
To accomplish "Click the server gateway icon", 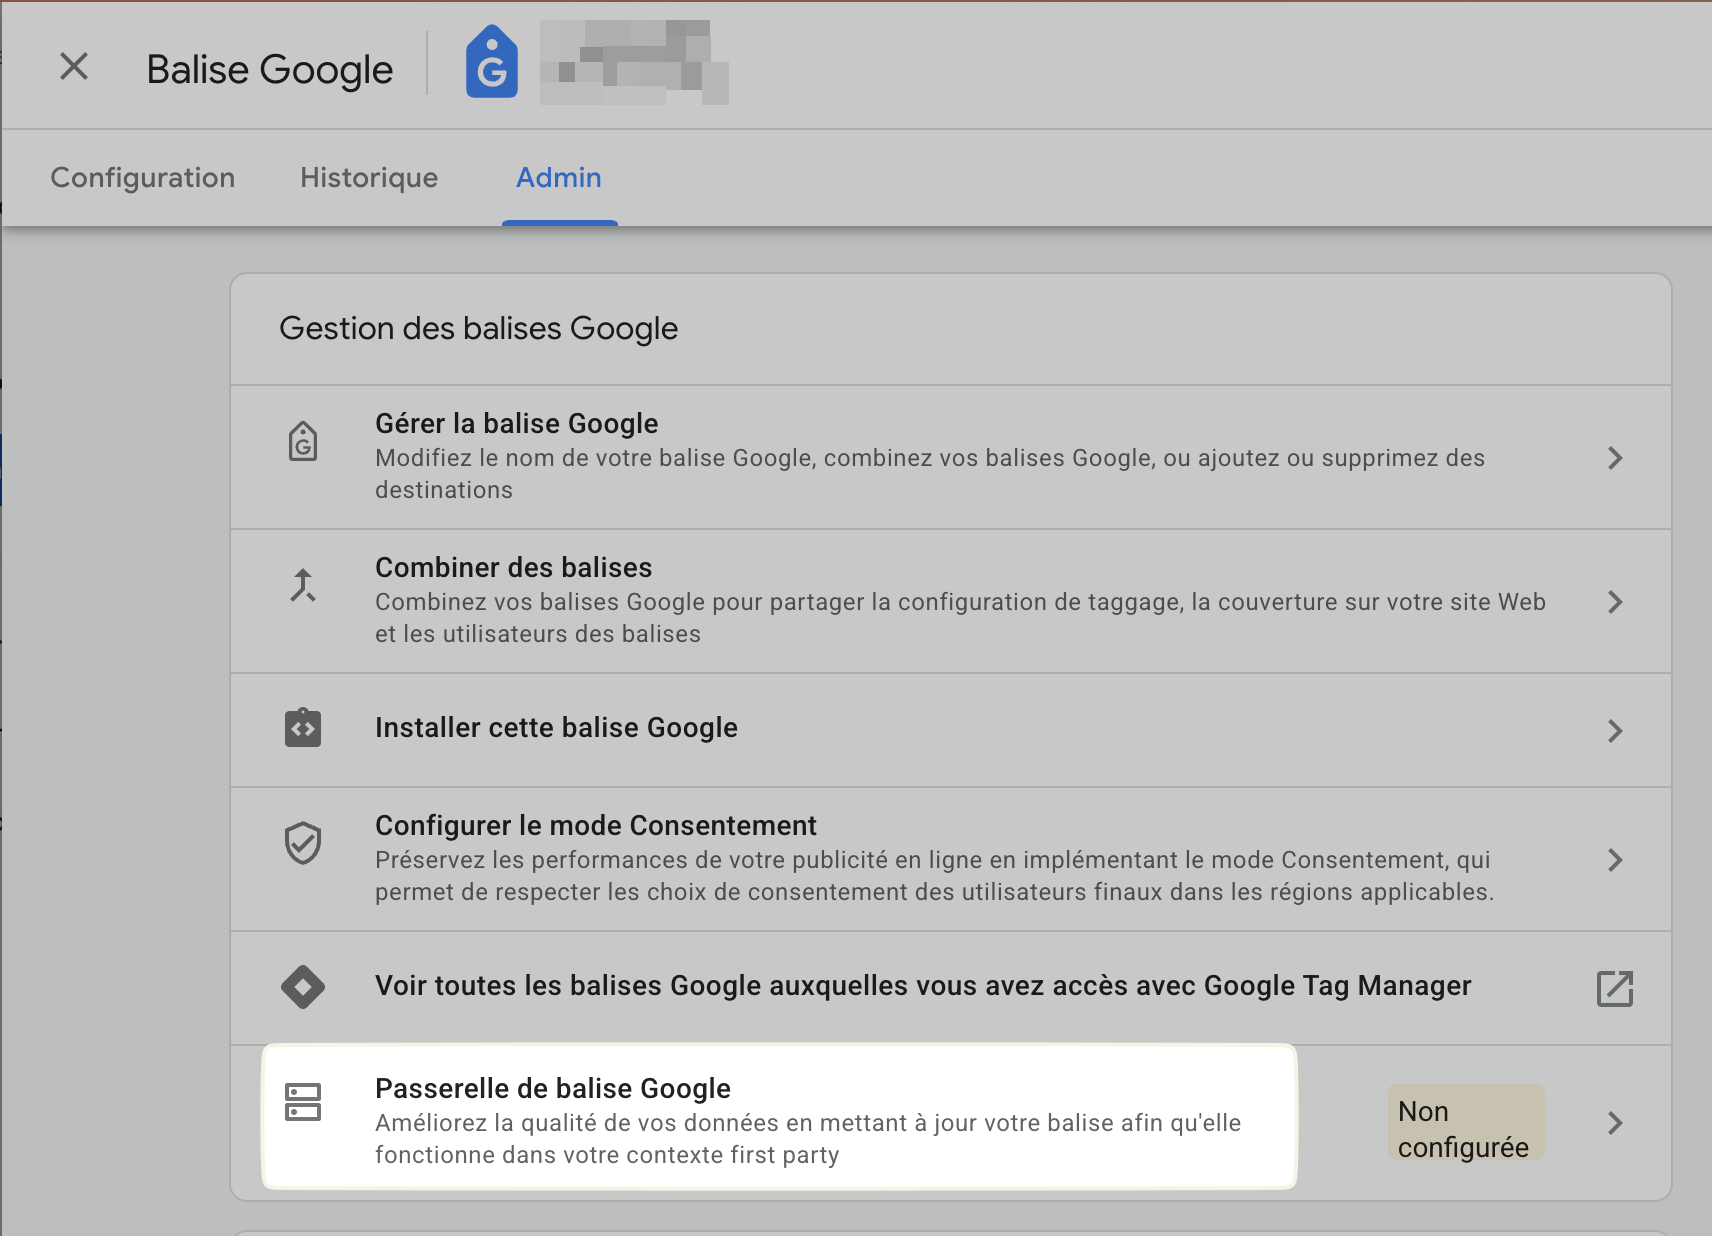I will point(303,1102).
